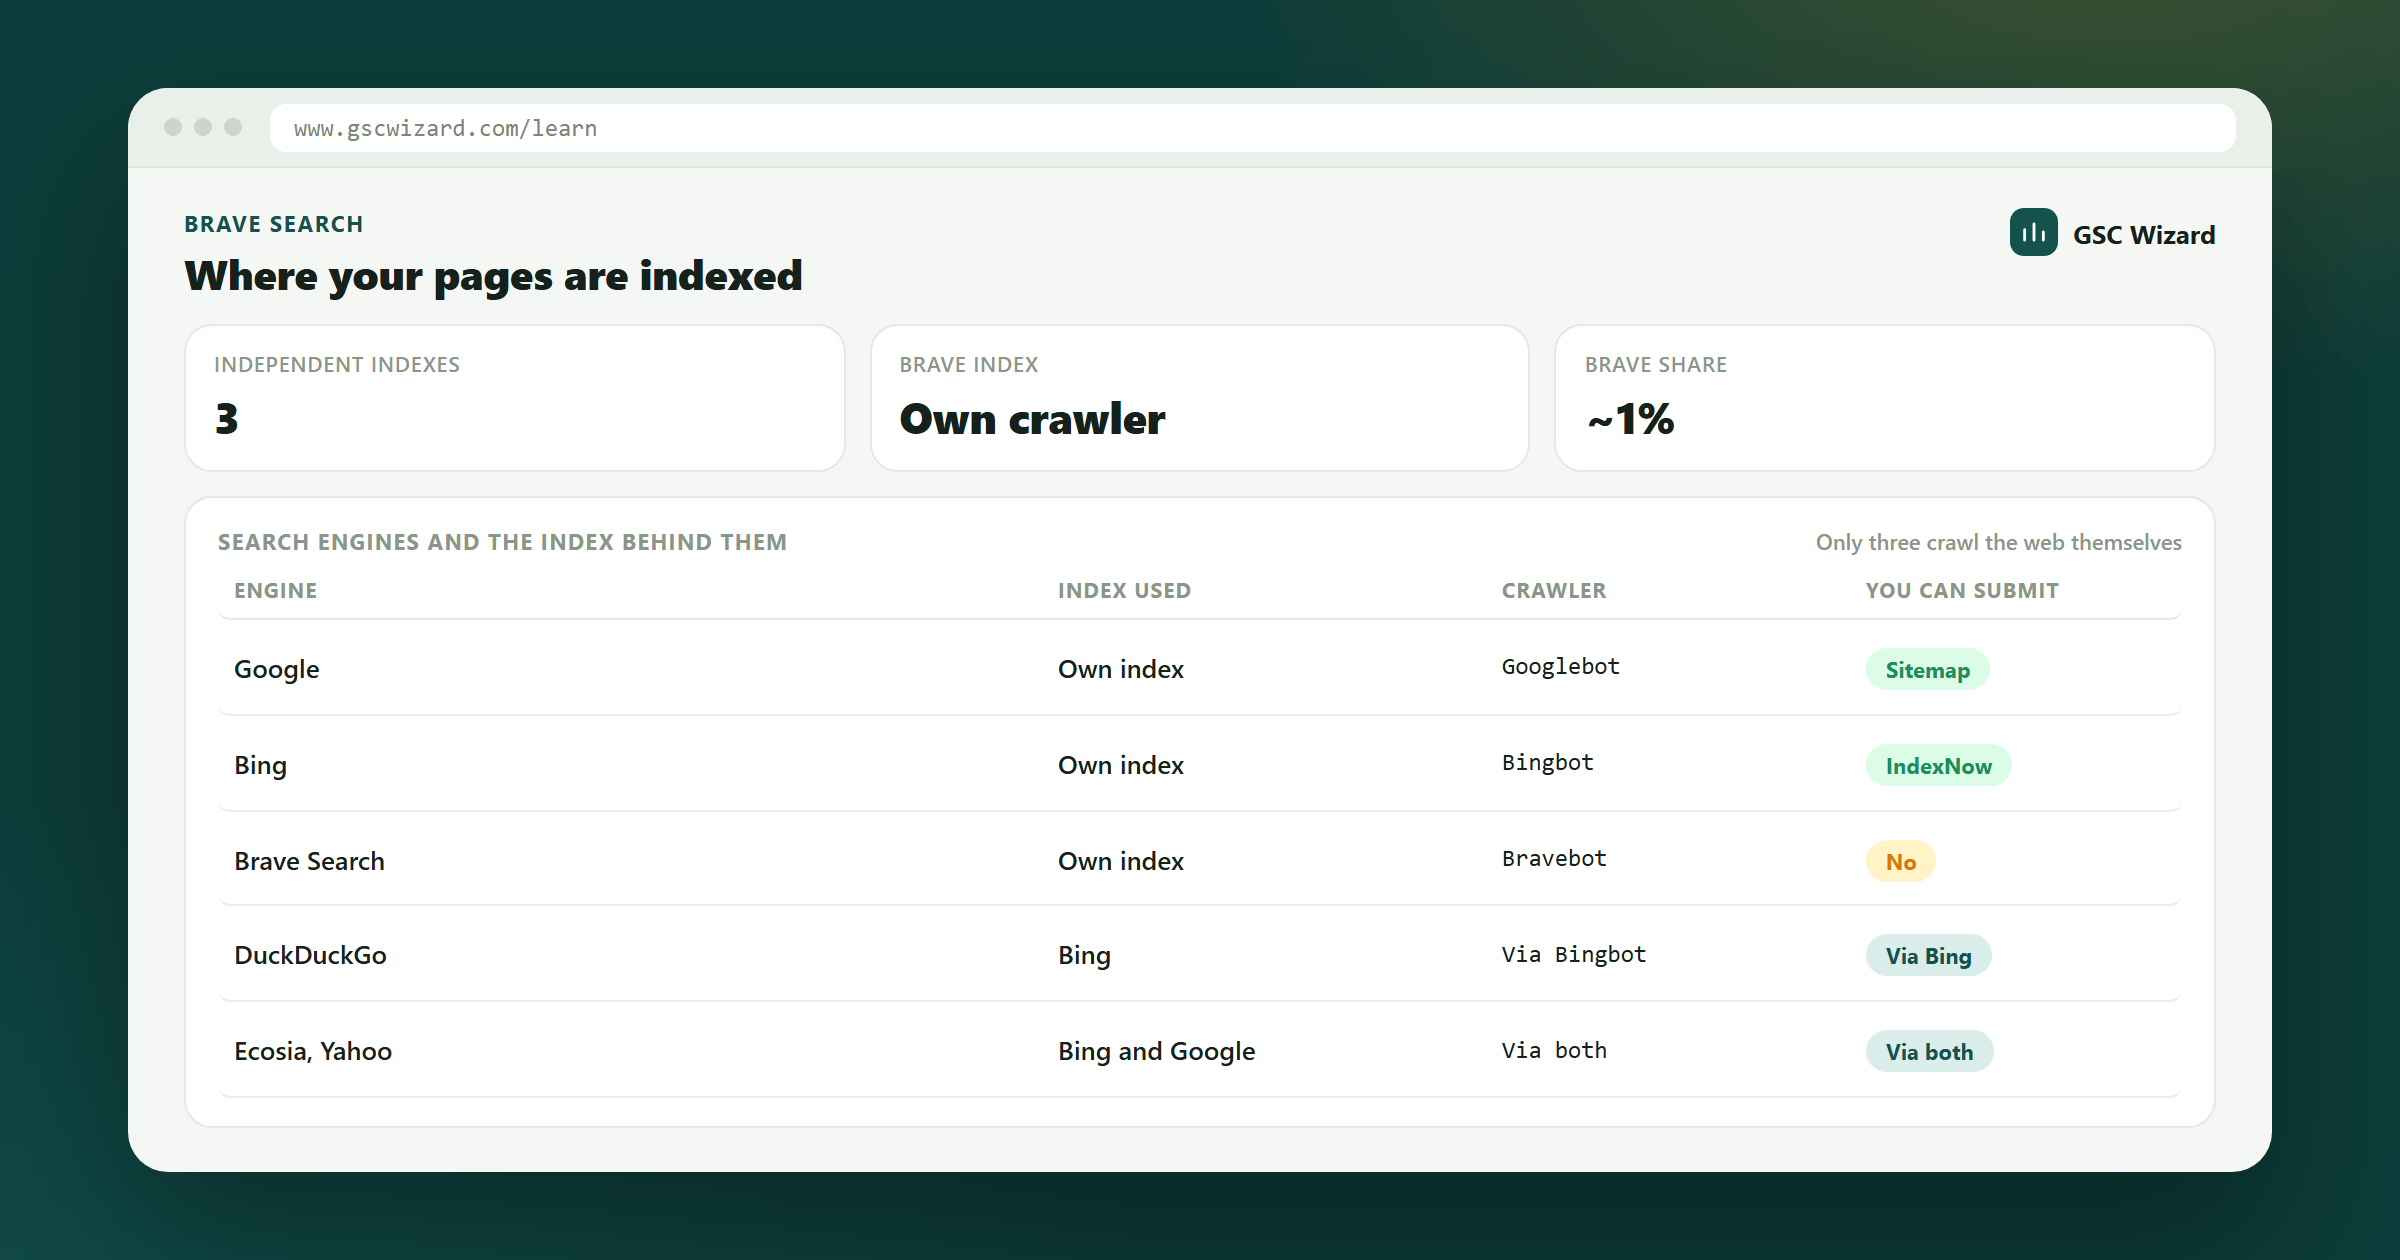The image size is (2400, 1260).
Task: Click the CRAWLER column header
Action: [1553, 591]
